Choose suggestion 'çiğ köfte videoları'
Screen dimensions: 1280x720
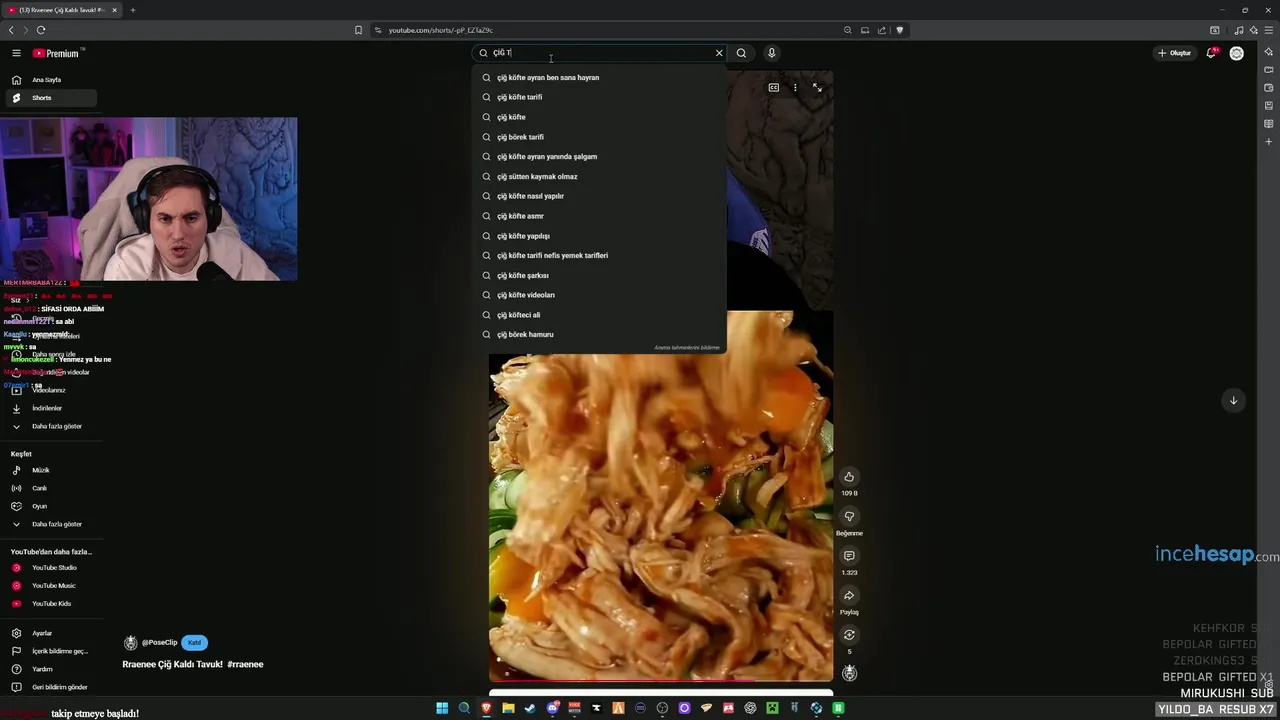(x=600, y=295)
